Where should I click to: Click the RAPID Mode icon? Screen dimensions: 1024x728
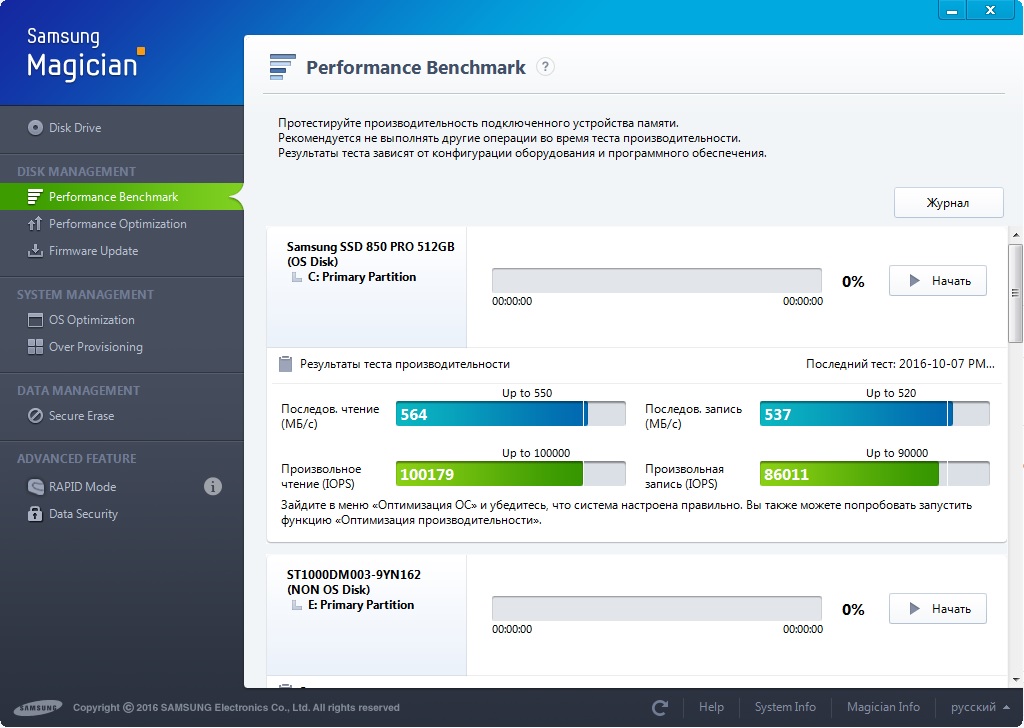pyautogui.click(x=35, y=486)
